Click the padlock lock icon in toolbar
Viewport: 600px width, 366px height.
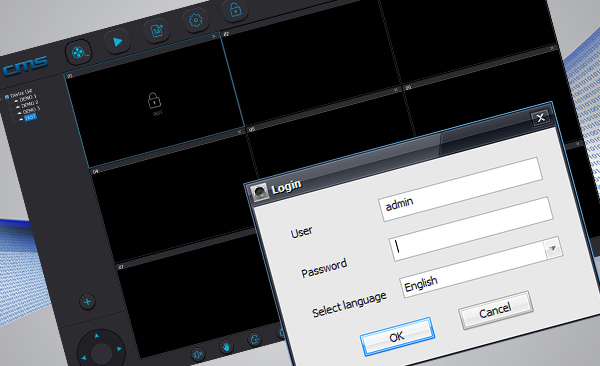click(x=235, y=10)
